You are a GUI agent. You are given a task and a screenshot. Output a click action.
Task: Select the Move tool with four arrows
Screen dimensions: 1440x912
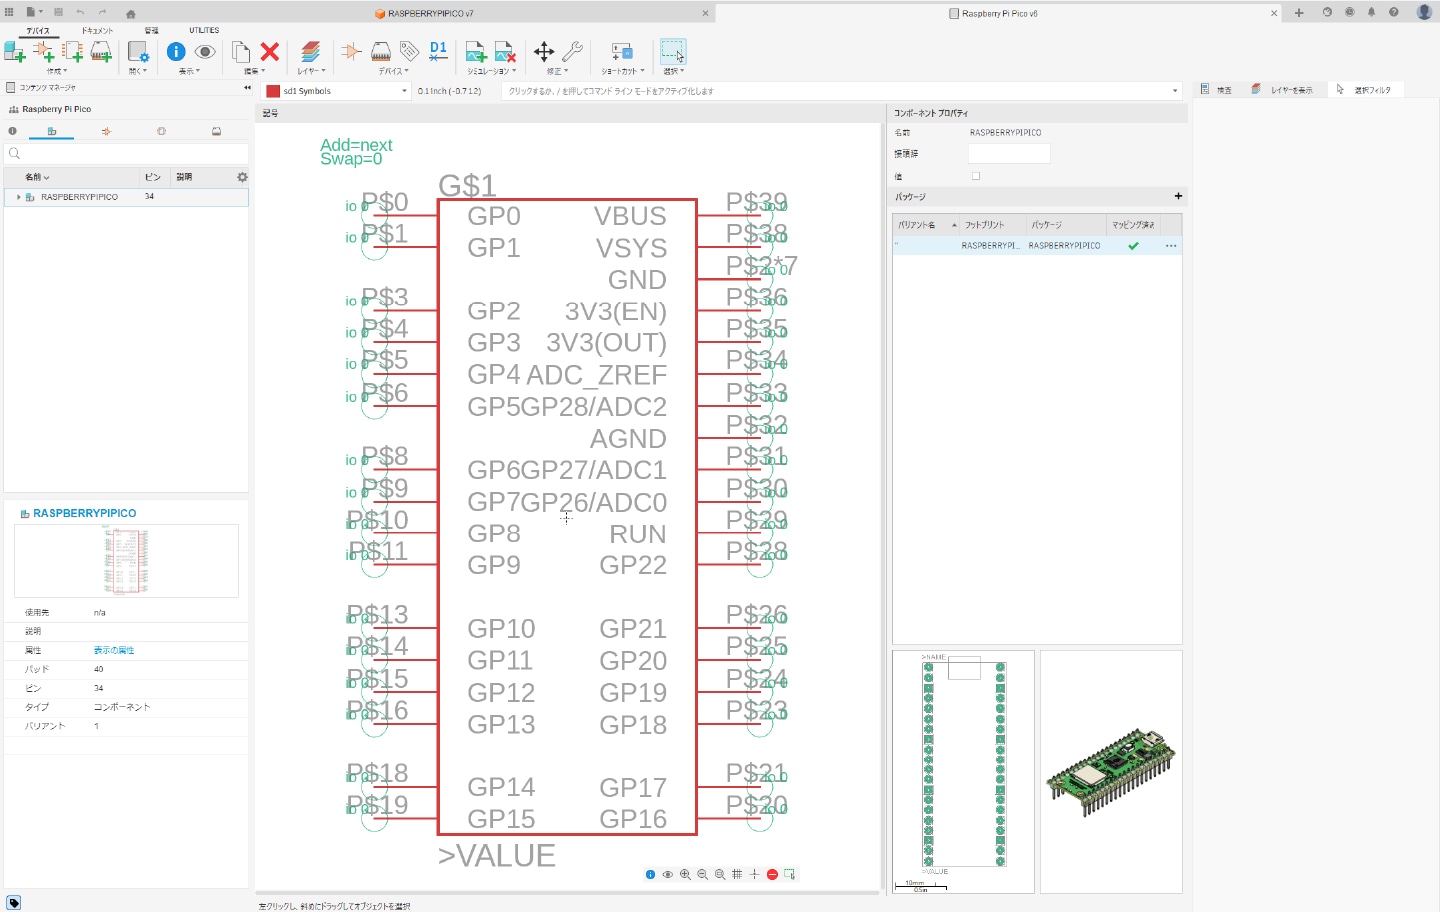(544, 52)
